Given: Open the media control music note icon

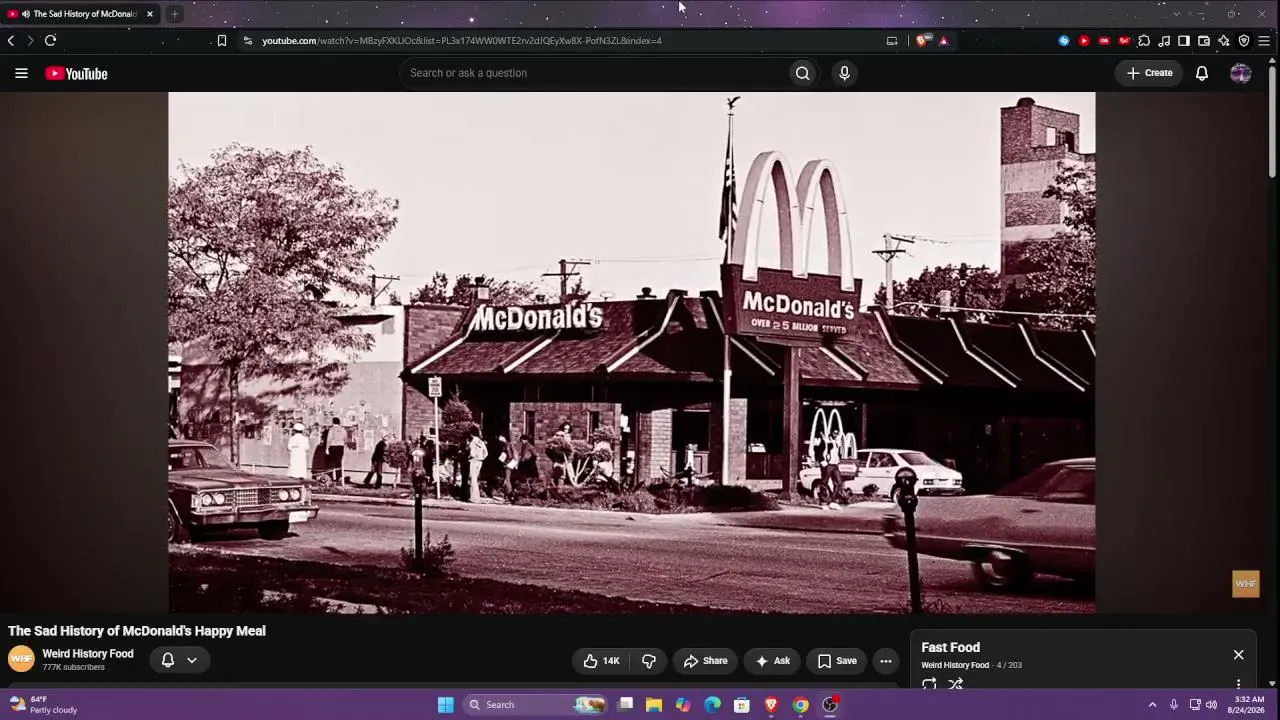Looking at the screenshot, I should pos(1164,41).
